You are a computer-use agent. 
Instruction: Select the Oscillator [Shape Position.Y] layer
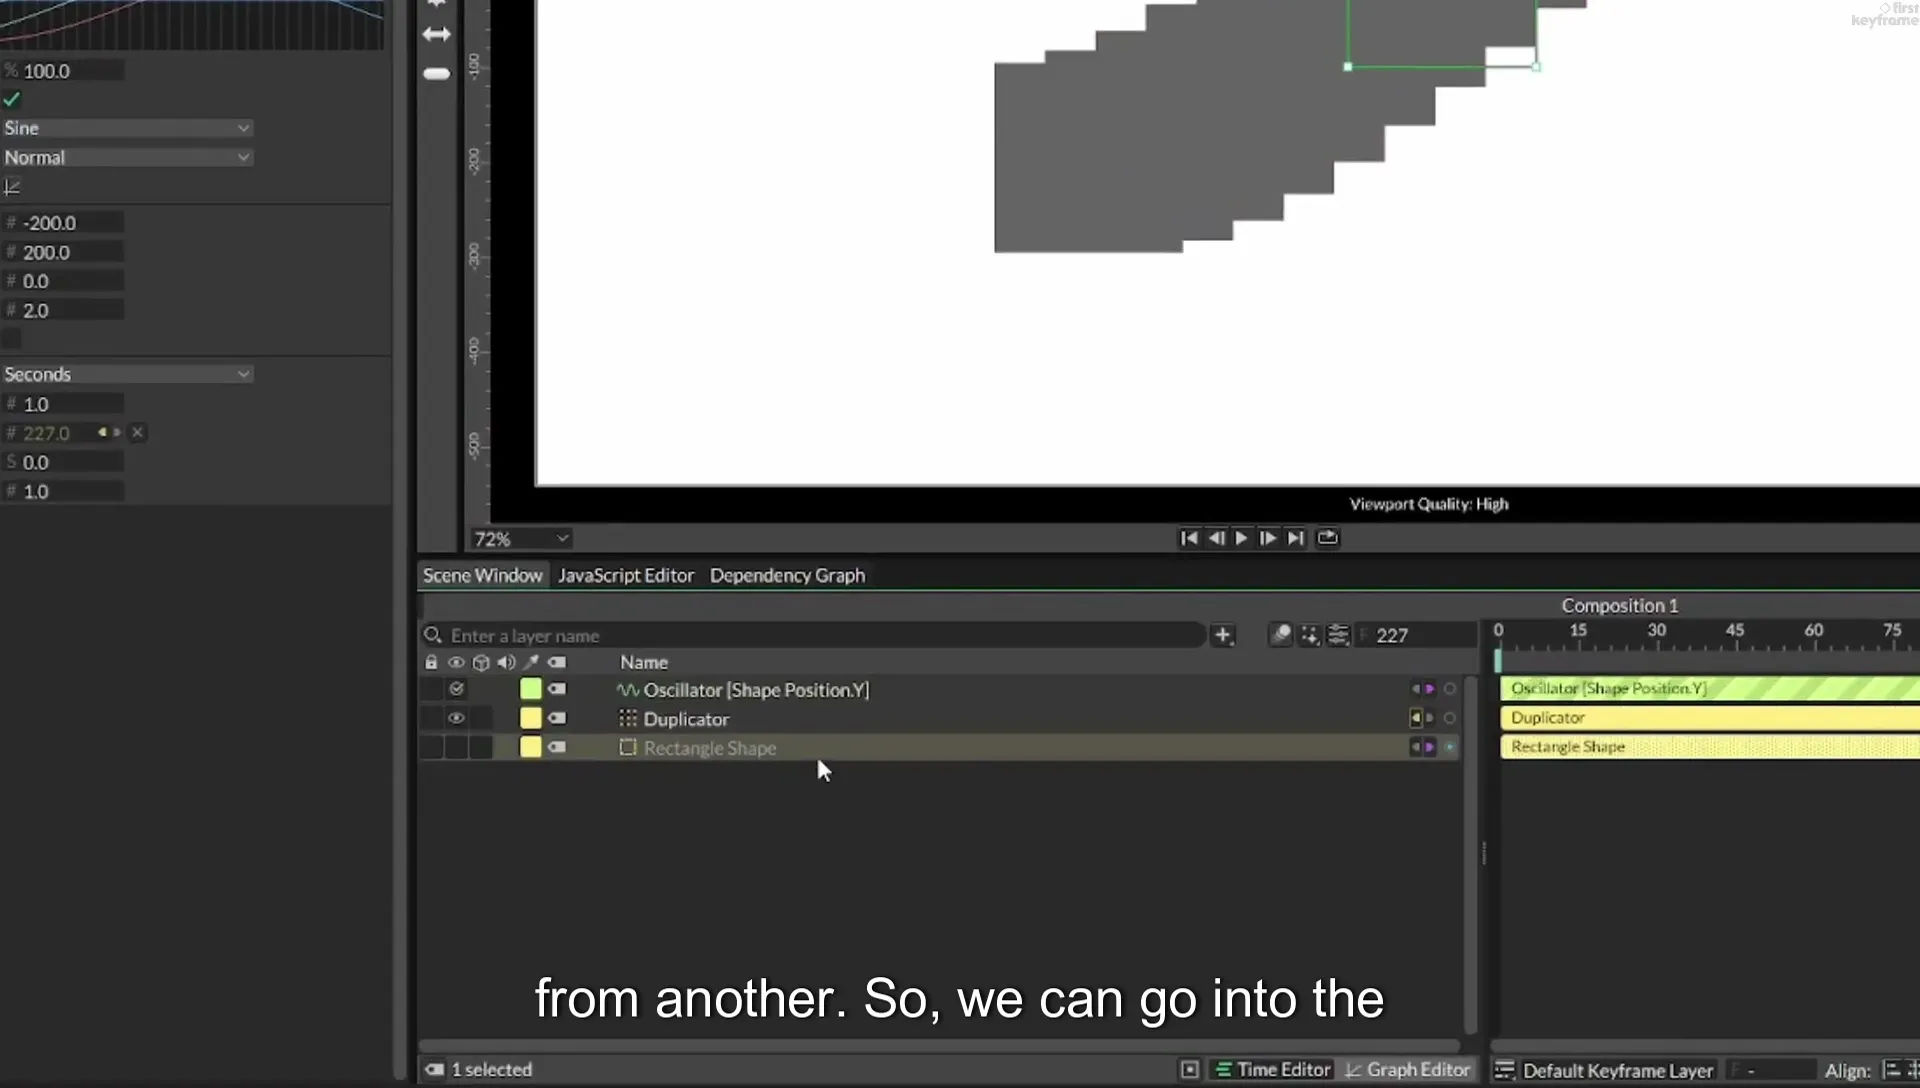(756, 690)
